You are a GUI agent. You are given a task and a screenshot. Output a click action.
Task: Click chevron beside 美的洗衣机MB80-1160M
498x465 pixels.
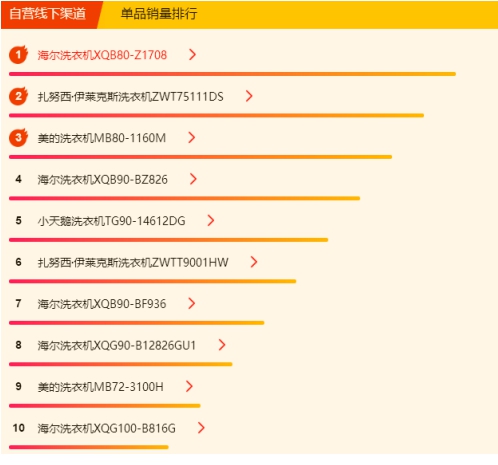coord(191,137)
